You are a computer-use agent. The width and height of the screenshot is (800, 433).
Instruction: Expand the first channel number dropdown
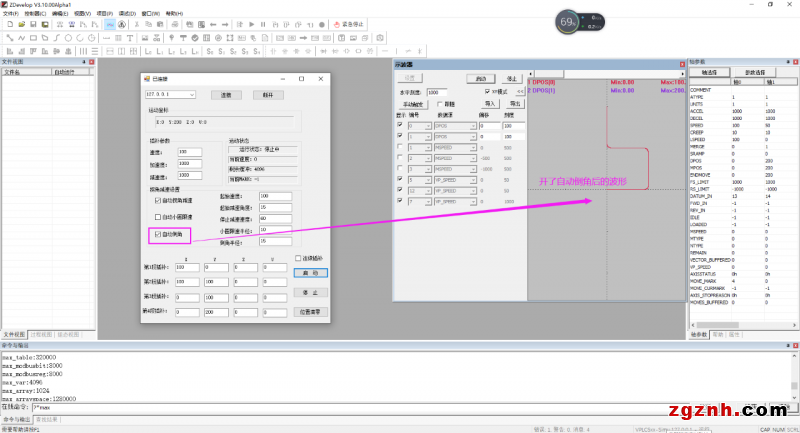pos(417,126)
